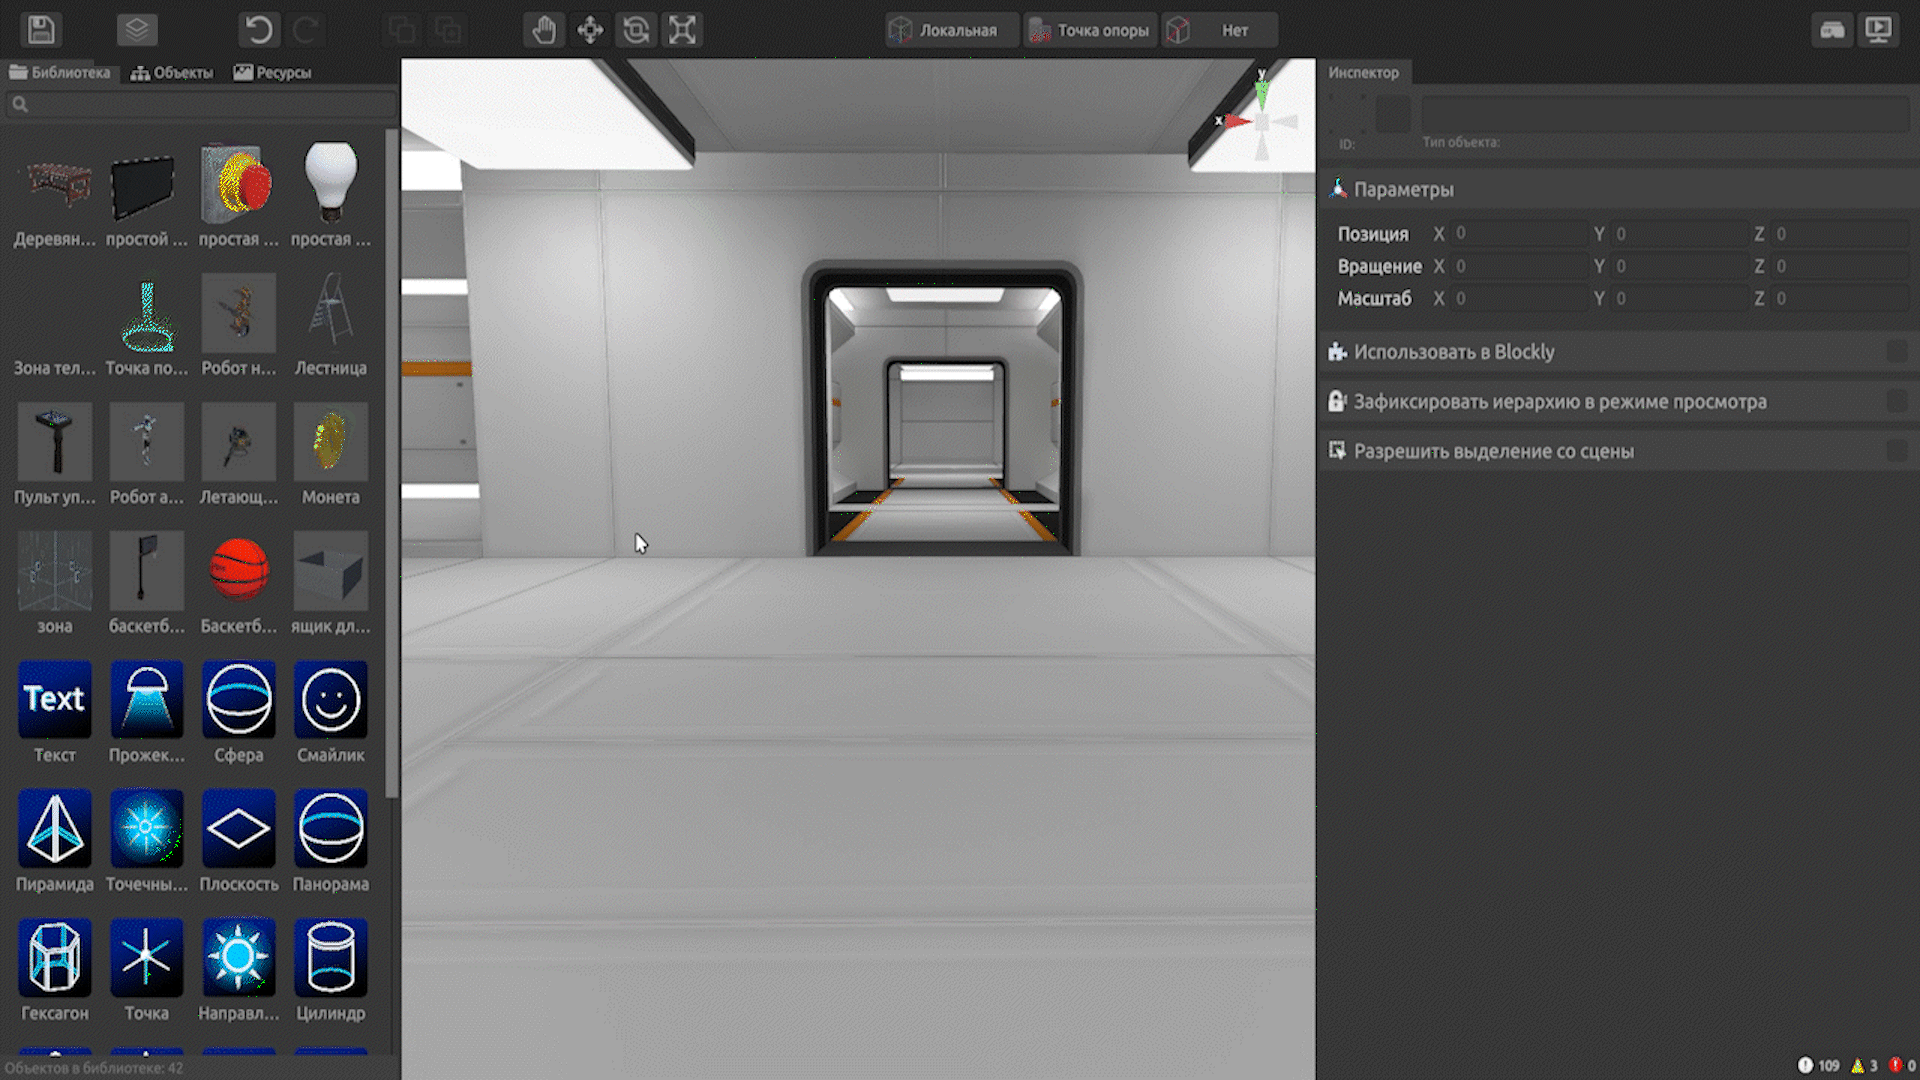
Task: Select the move arrows tool
Action: point(590,30)
